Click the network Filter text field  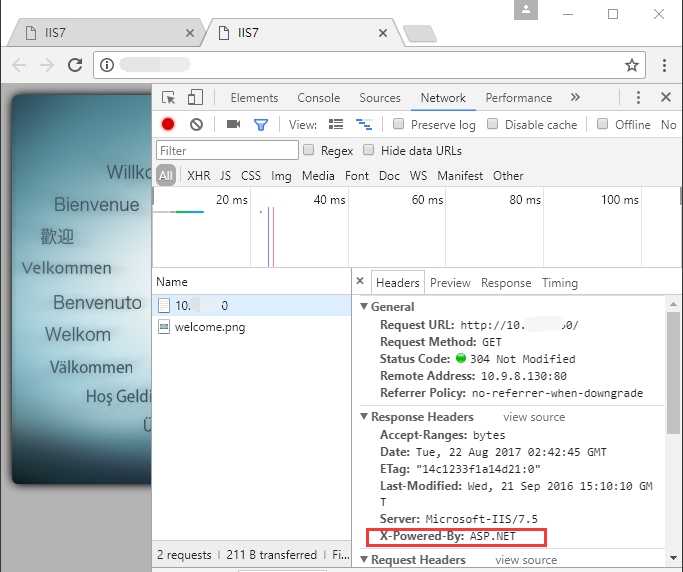[227, 150]
